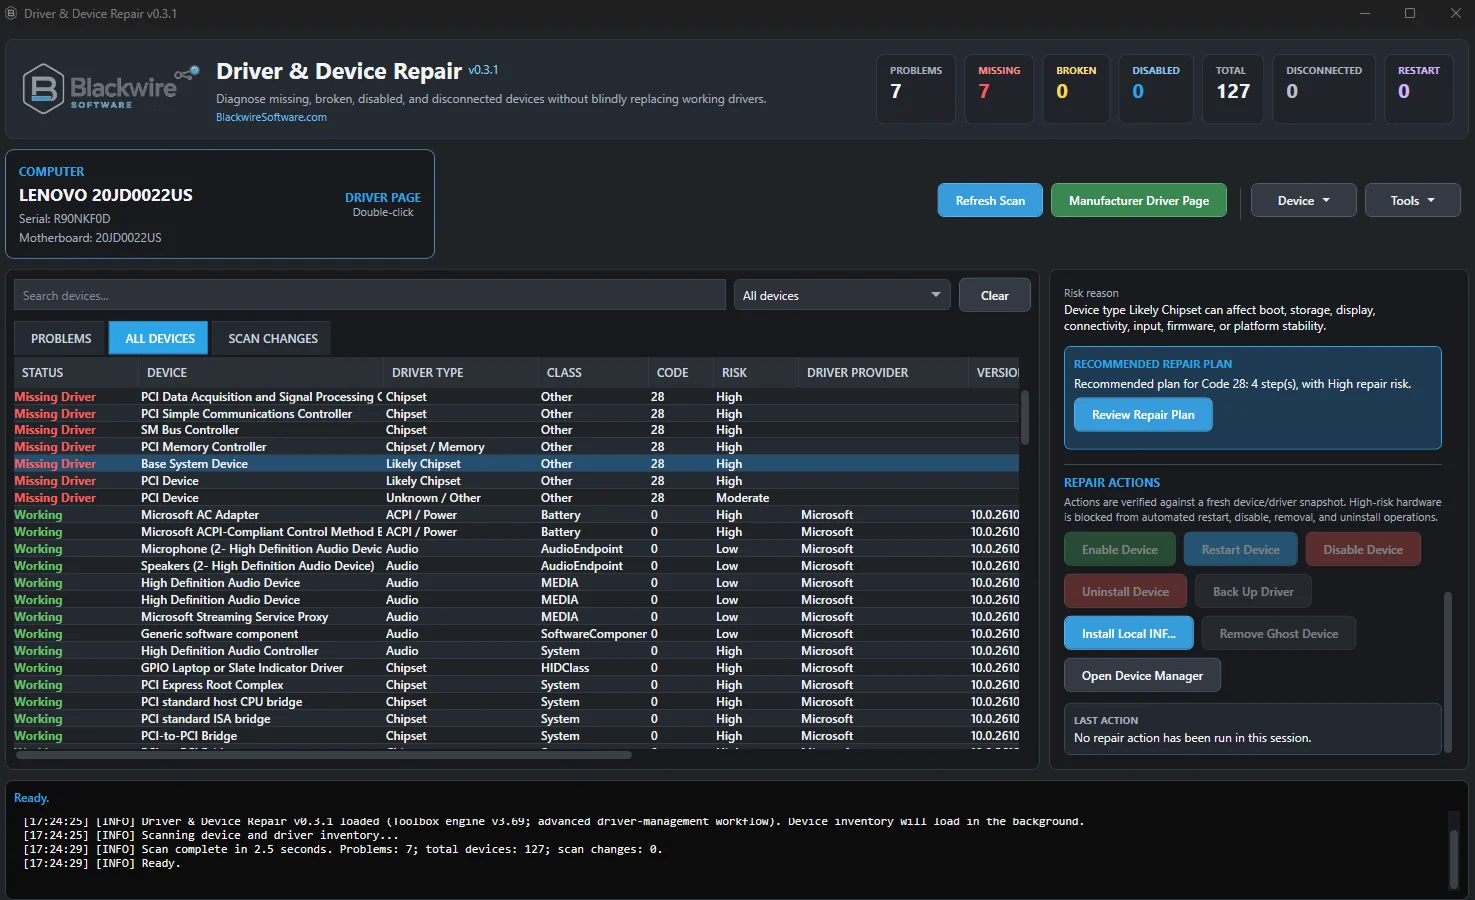
Task: Click the Disable Device button
Action: (1363, 549)
